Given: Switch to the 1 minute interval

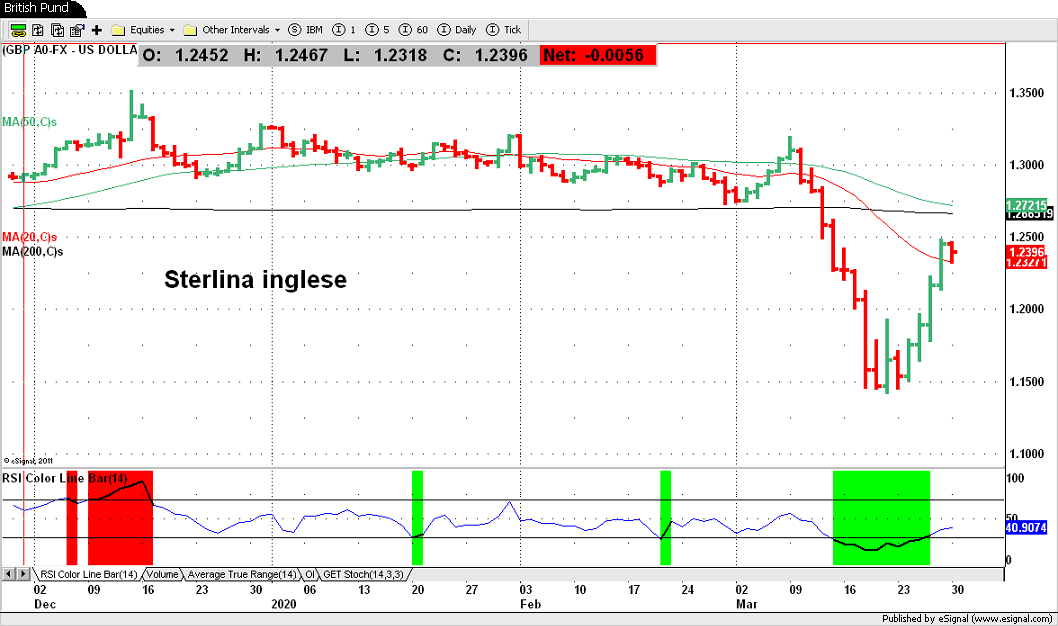Looking at the screenshot, I should coord(344,30).
